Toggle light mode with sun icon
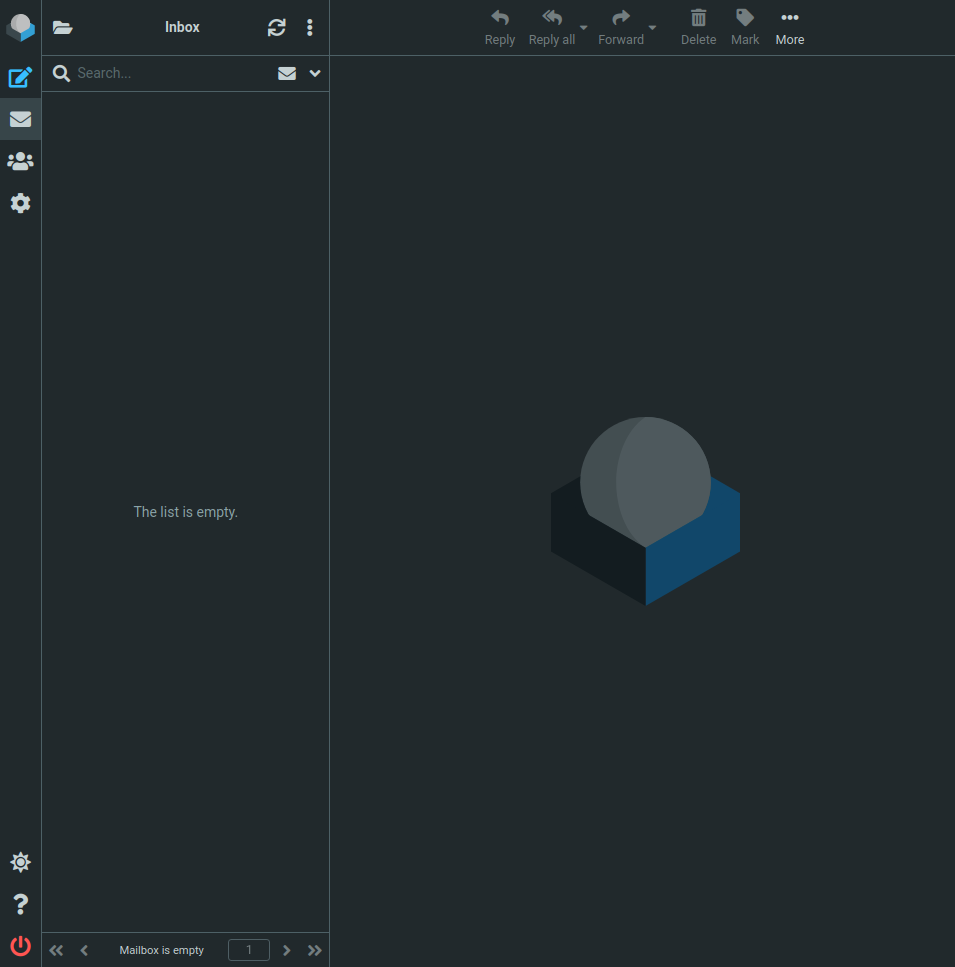Image resolution: width=955 pixels, height=967 pixels. [20, 862]
